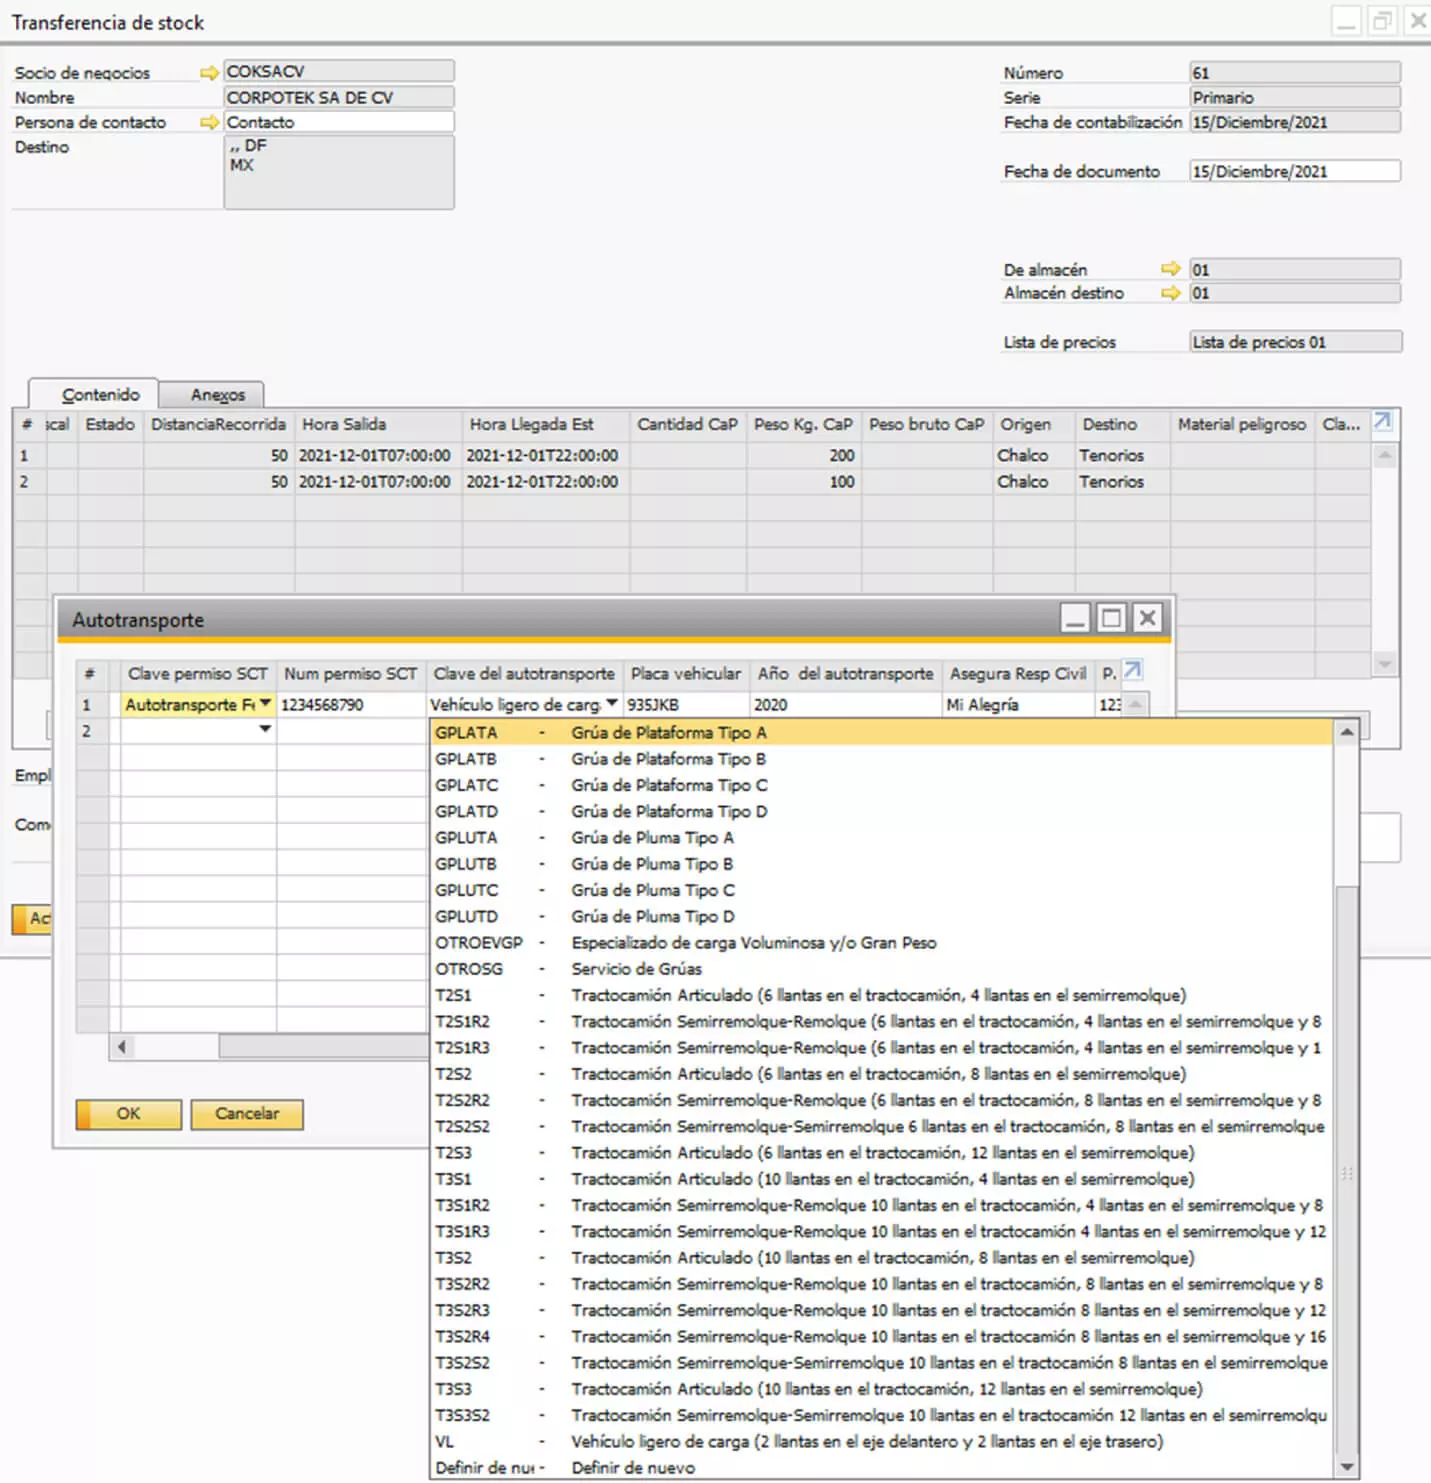Screen dimensions: 1431x1483
Task: Switch to the Anexos tab
Action: (x=217, y=395)
